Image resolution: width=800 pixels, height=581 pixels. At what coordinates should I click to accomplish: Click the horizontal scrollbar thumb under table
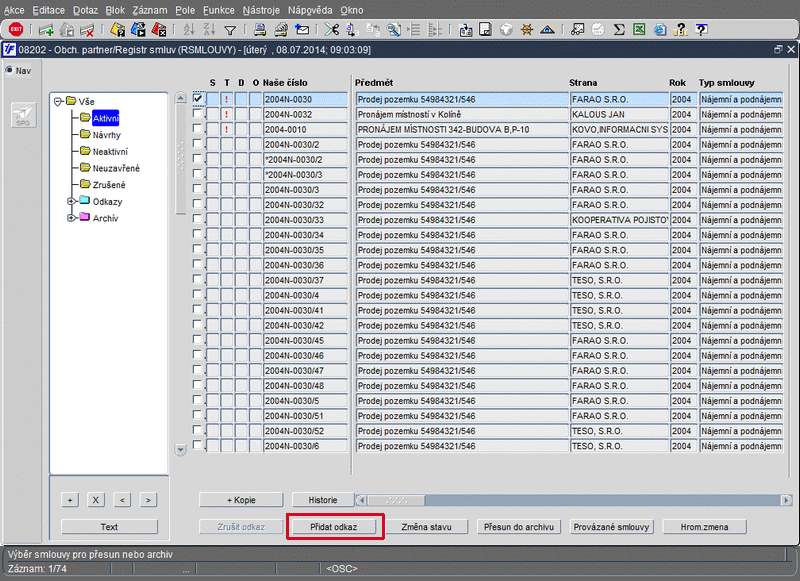click(x=396, y=500)
